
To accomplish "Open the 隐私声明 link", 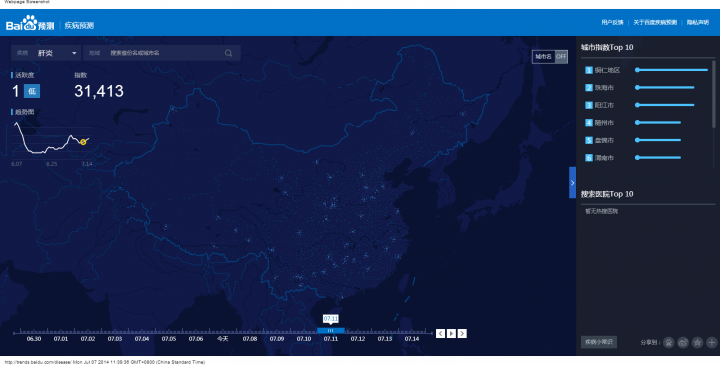I will pyautogui.click(x=698, y=22).
